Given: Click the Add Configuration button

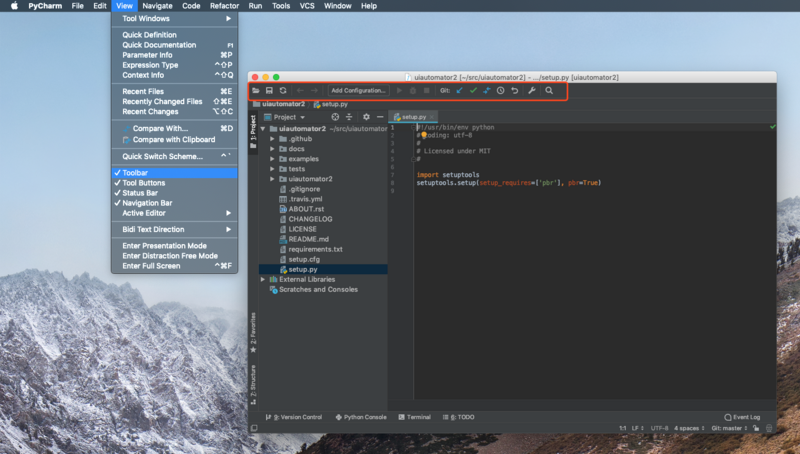Looking at the screenshot, I should [x=359, y=90].
